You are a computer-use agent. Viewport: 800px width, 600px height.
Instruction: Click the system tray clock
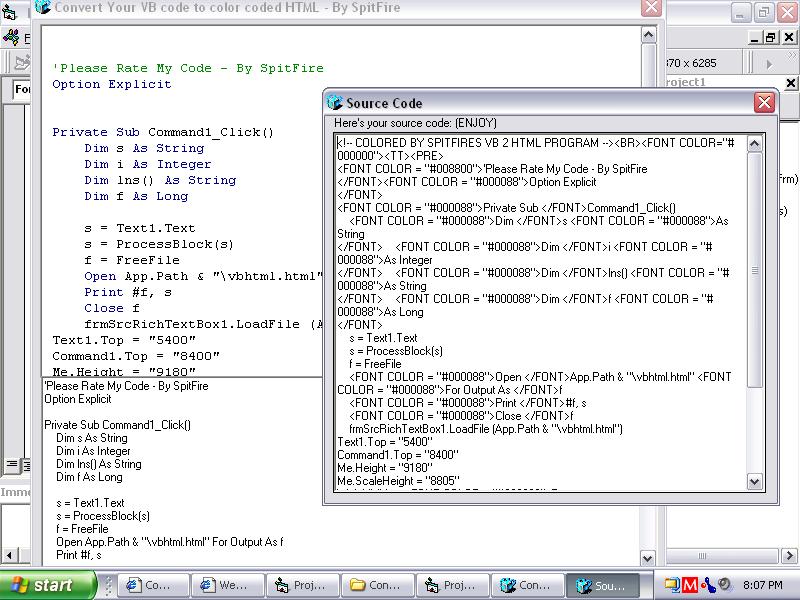point(763,585)
